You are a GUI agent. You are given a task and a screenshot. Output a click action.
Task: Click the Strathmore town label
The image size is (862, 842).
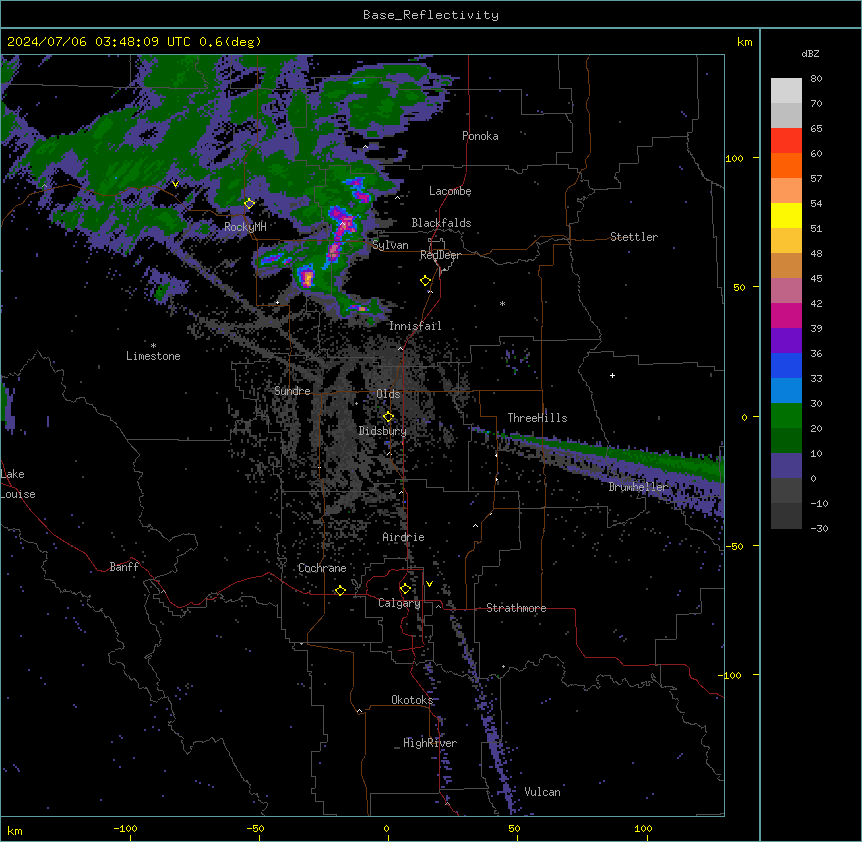point(516,608)
